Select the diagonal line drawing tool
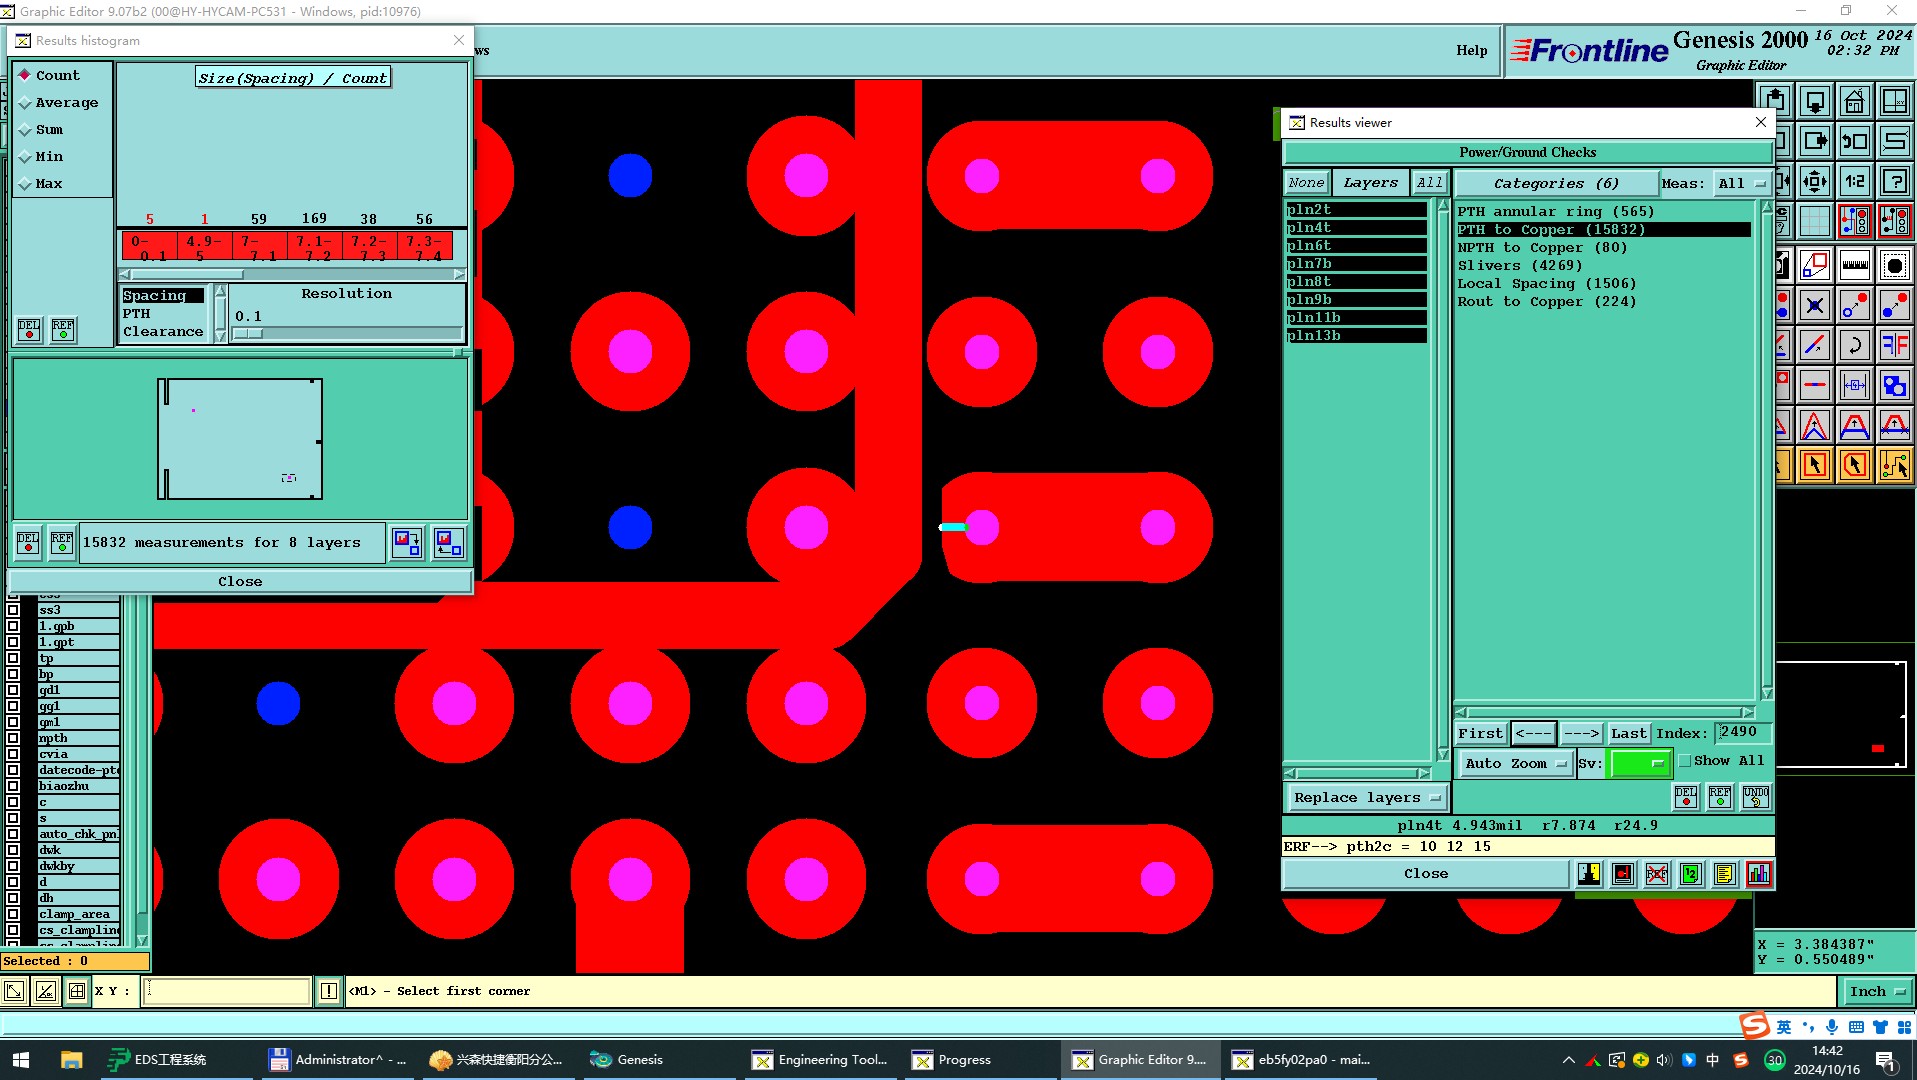Image resolution: width=1917 pixels, height=1080 pixels. tap(1814, 345)
